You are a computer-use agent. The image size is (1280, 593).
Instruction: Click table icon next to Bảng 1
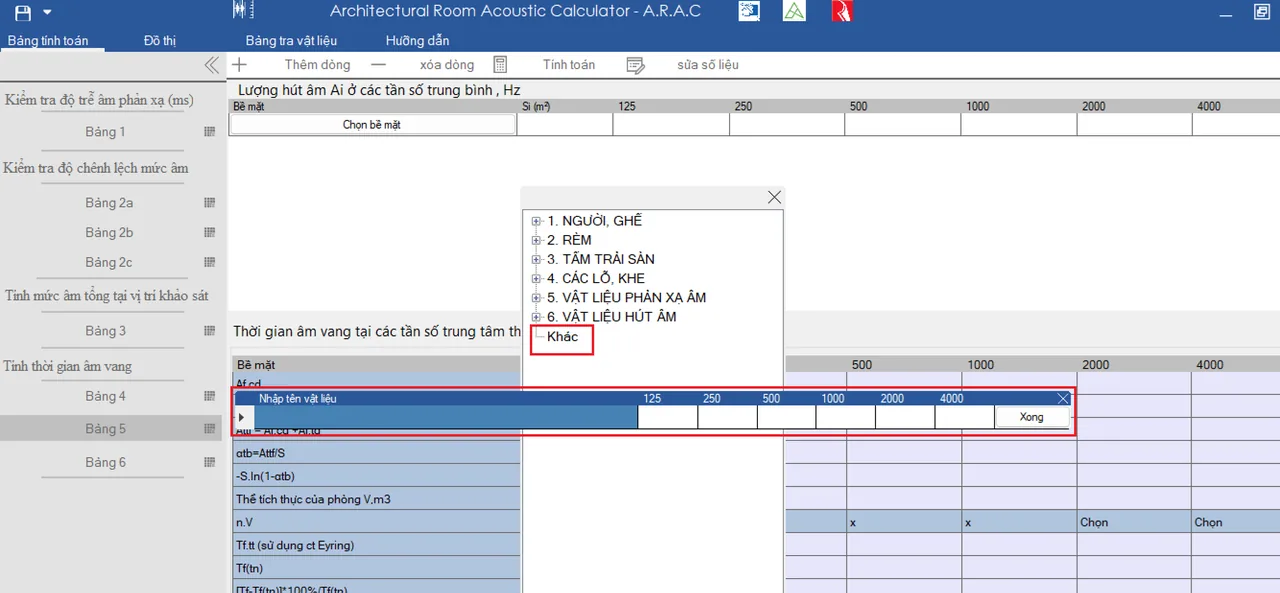coord(210,132)
